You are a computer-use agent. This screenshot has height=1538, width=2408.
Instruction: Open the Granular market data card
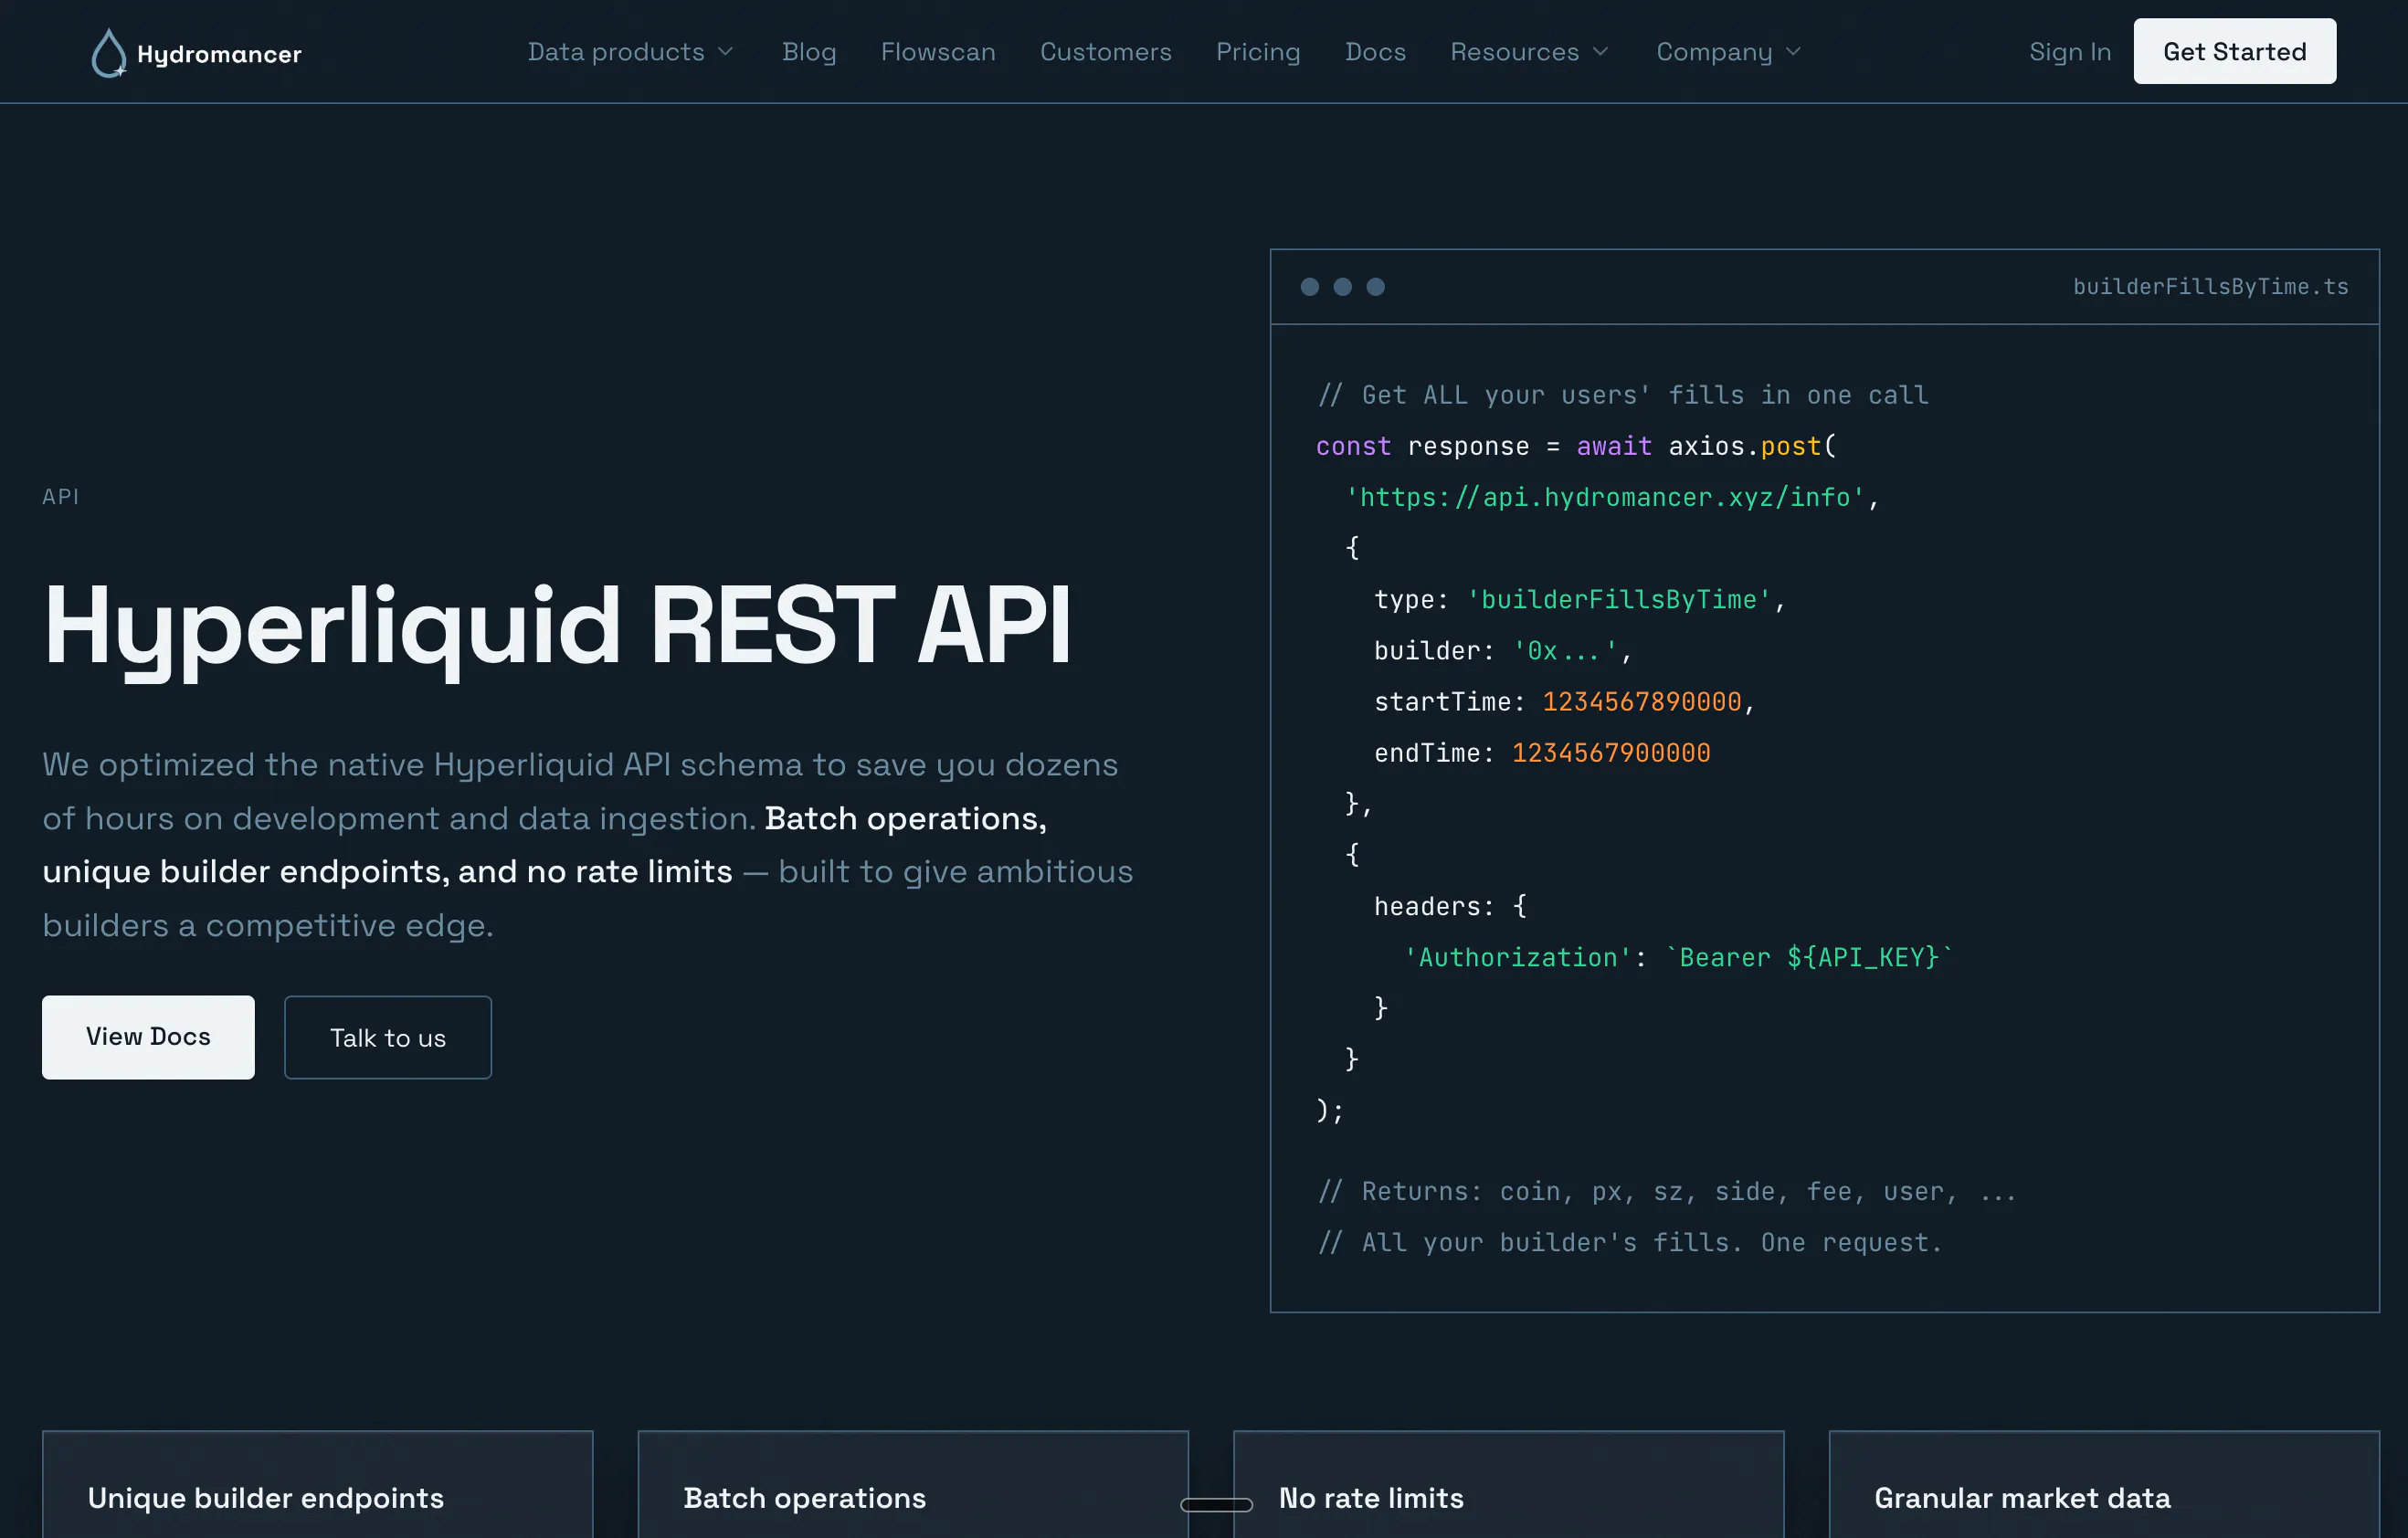pos(2104,1485)
